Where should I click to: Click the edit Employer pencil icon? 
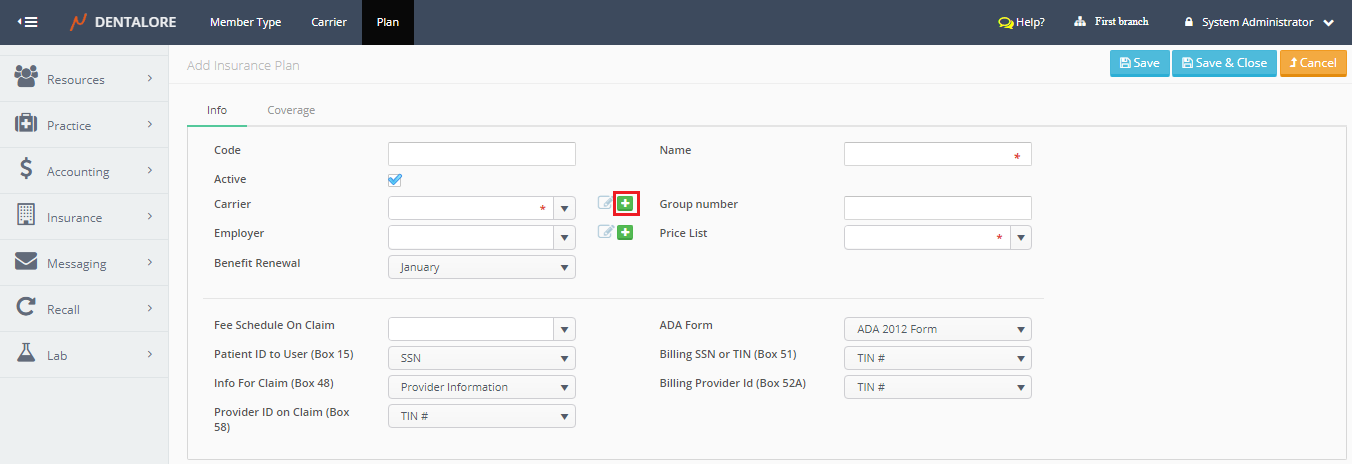[605, 233]
